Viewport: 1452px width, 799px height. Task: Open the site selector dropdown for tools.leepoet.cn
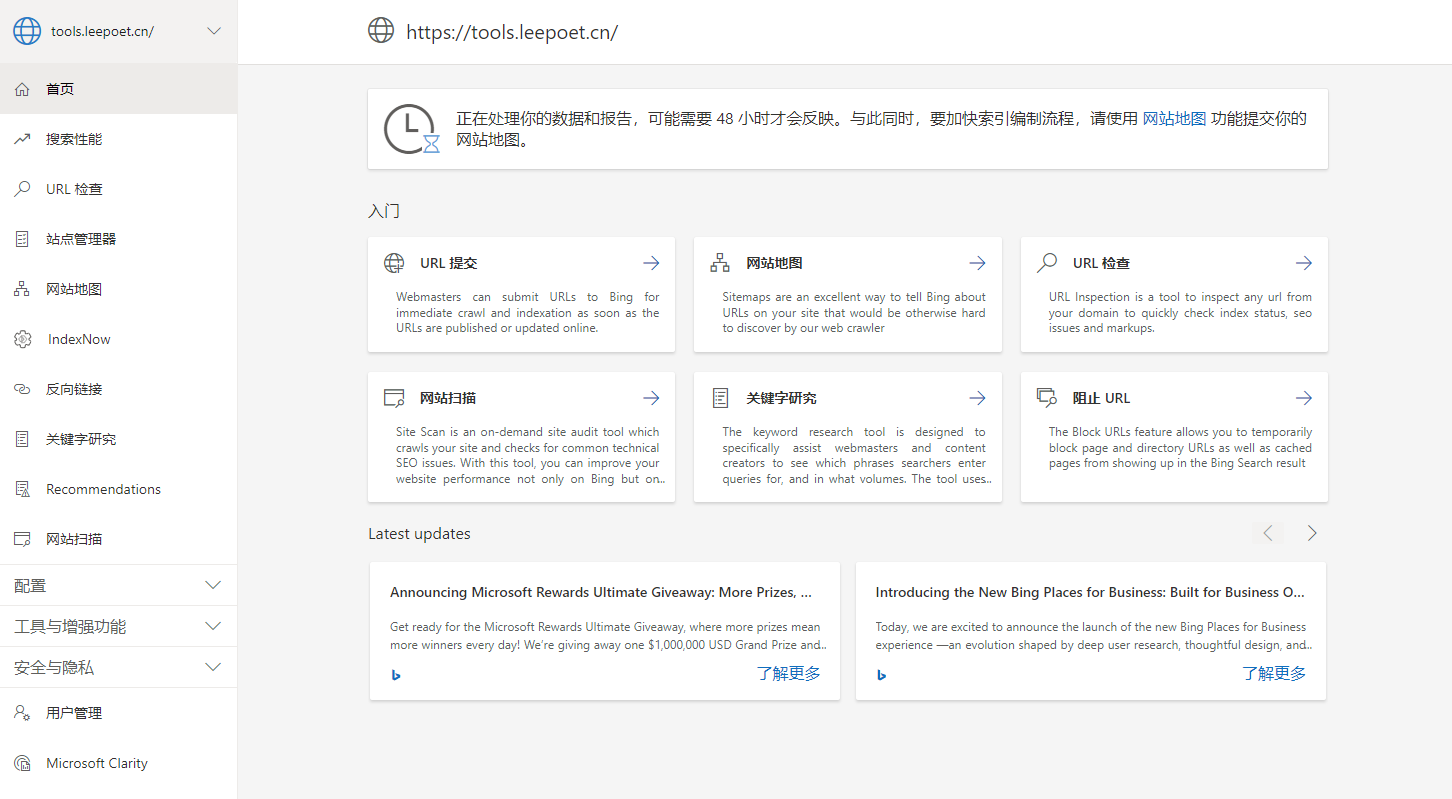pyautogui.click(x=213, y=31)
